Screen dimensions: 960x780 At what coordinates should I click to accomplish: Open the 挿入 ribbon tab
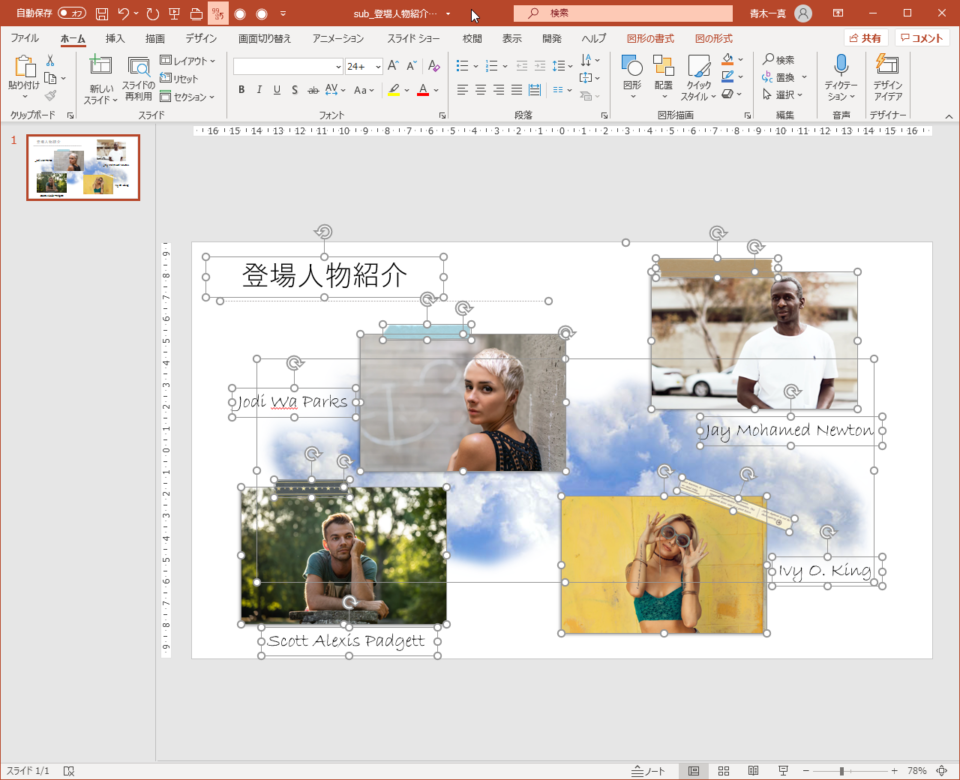pyautogui.click(x=115, y=38)
